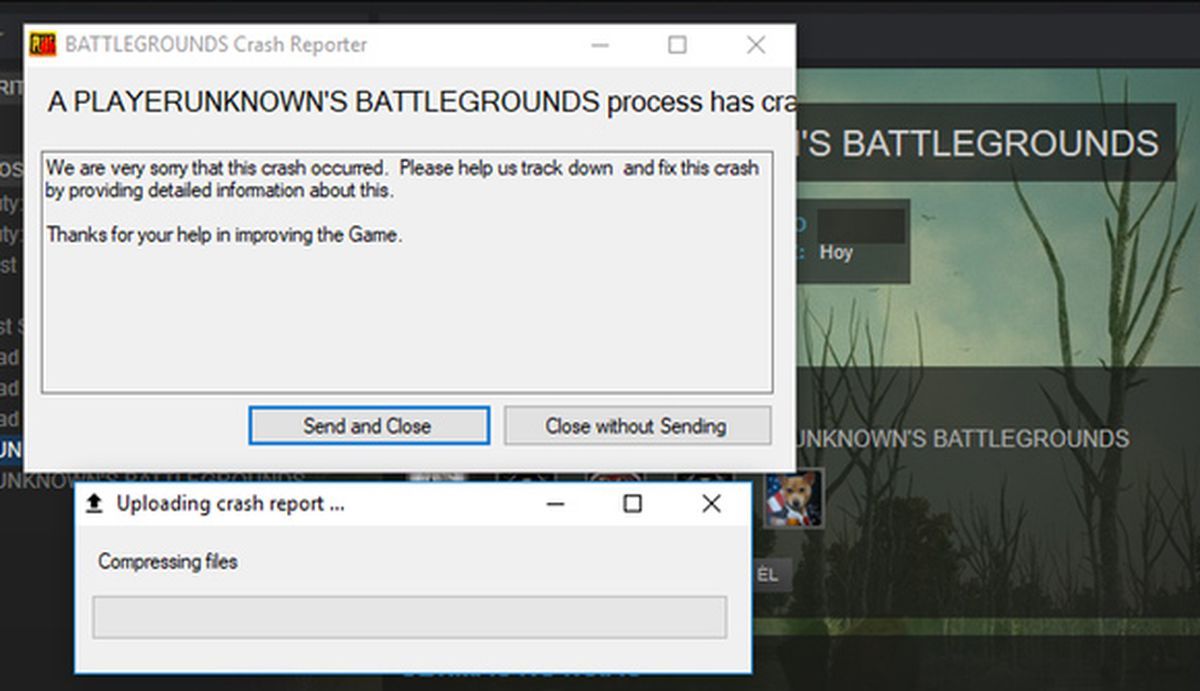This screenshot has height=691, width=1200.
Task: Click the 'BATTLEGROUNDS Crash Reporter' title text
Action: (x=216, y=45)
